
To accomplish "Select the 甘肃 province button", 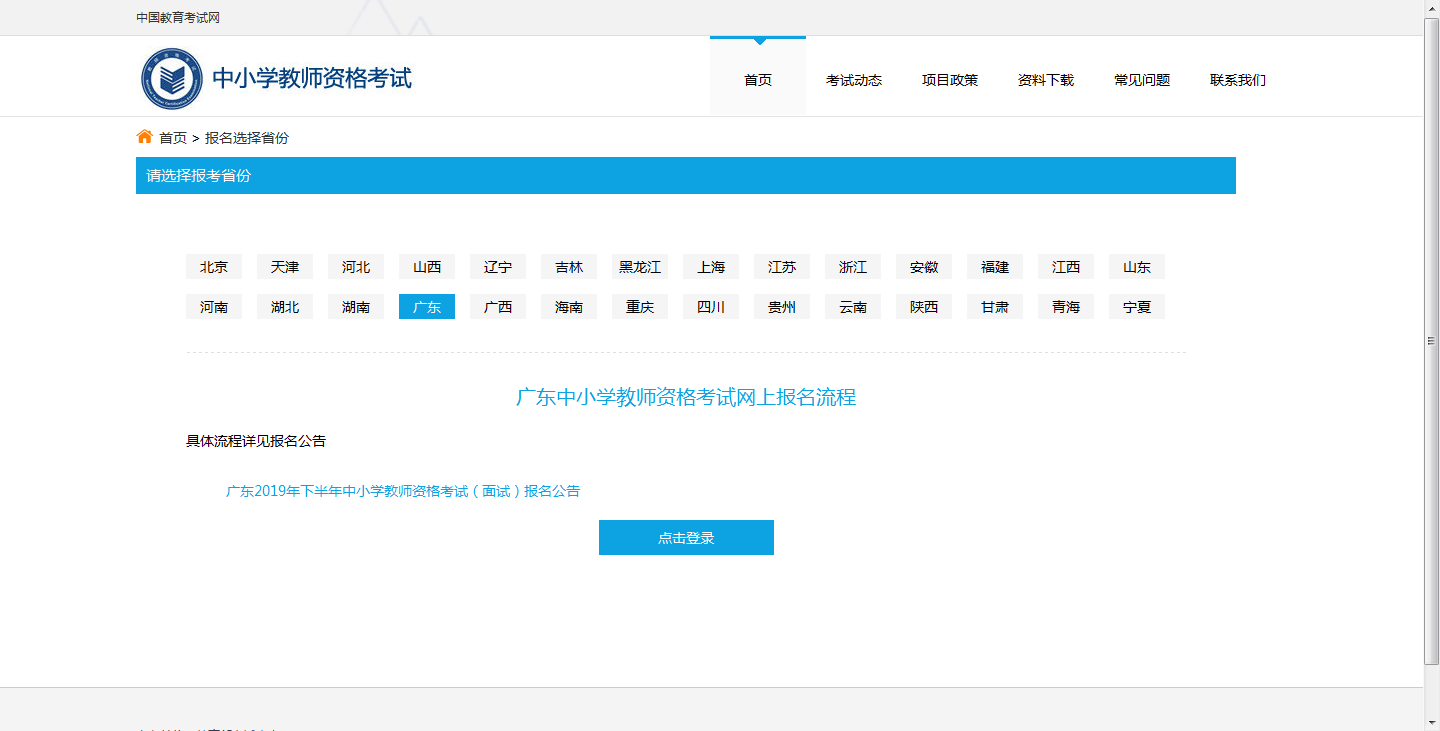I will (x=995, y=307).
